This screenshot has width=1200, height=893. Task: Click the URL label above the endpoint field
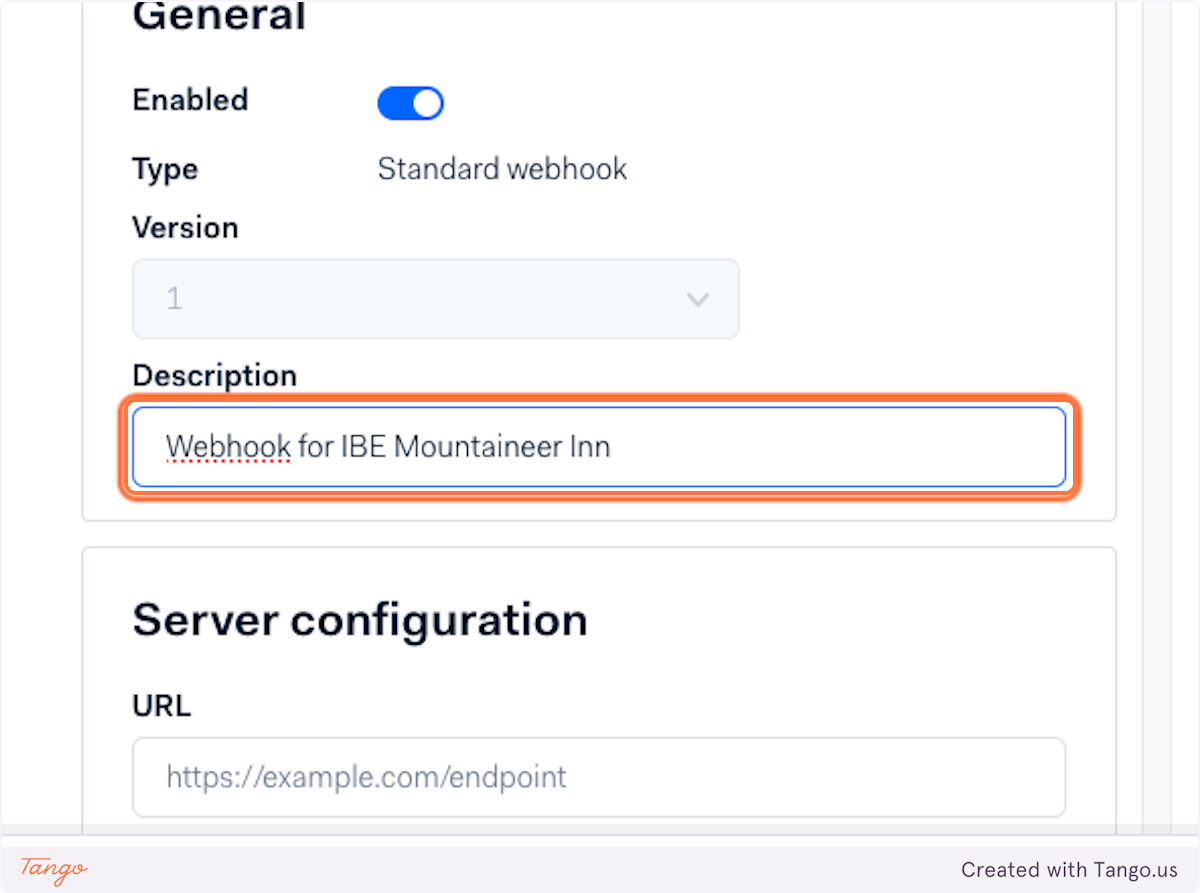coord(161,705)
